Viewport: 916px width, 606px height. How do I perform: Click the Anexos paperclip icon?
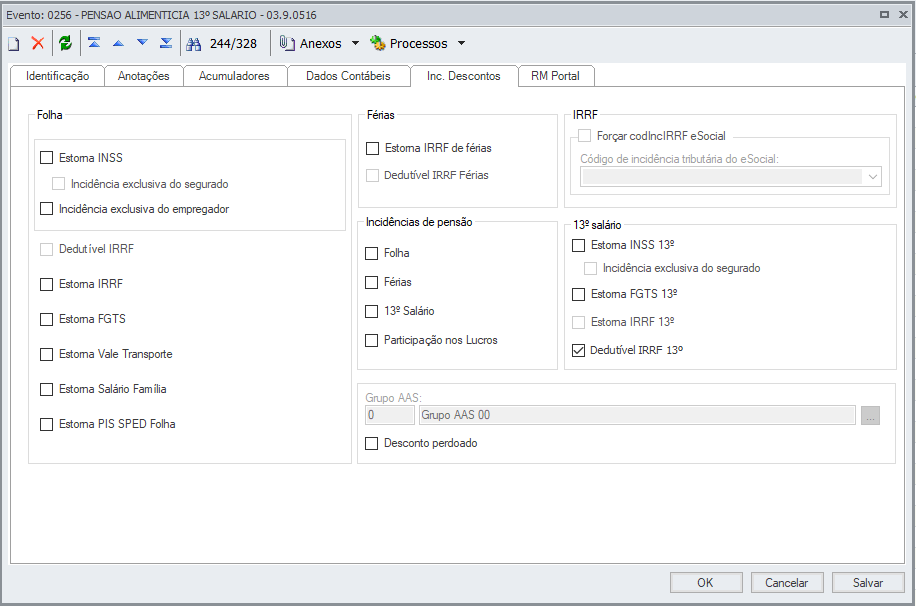(x=287, y=43)
